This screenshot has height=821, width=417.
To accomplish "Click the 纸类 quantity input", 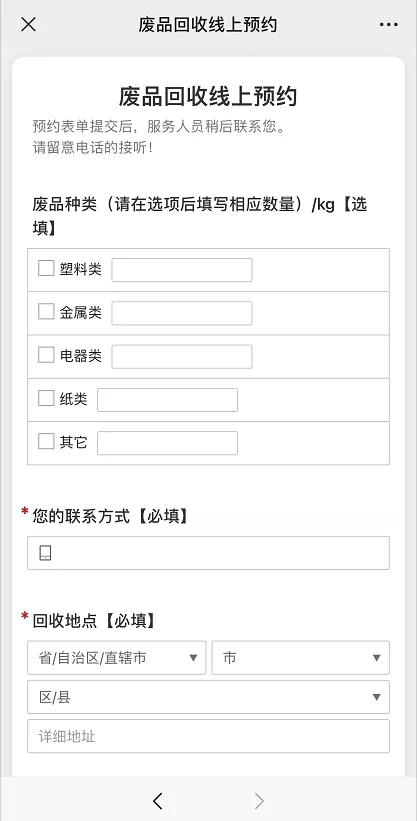I will coord(167,400).
